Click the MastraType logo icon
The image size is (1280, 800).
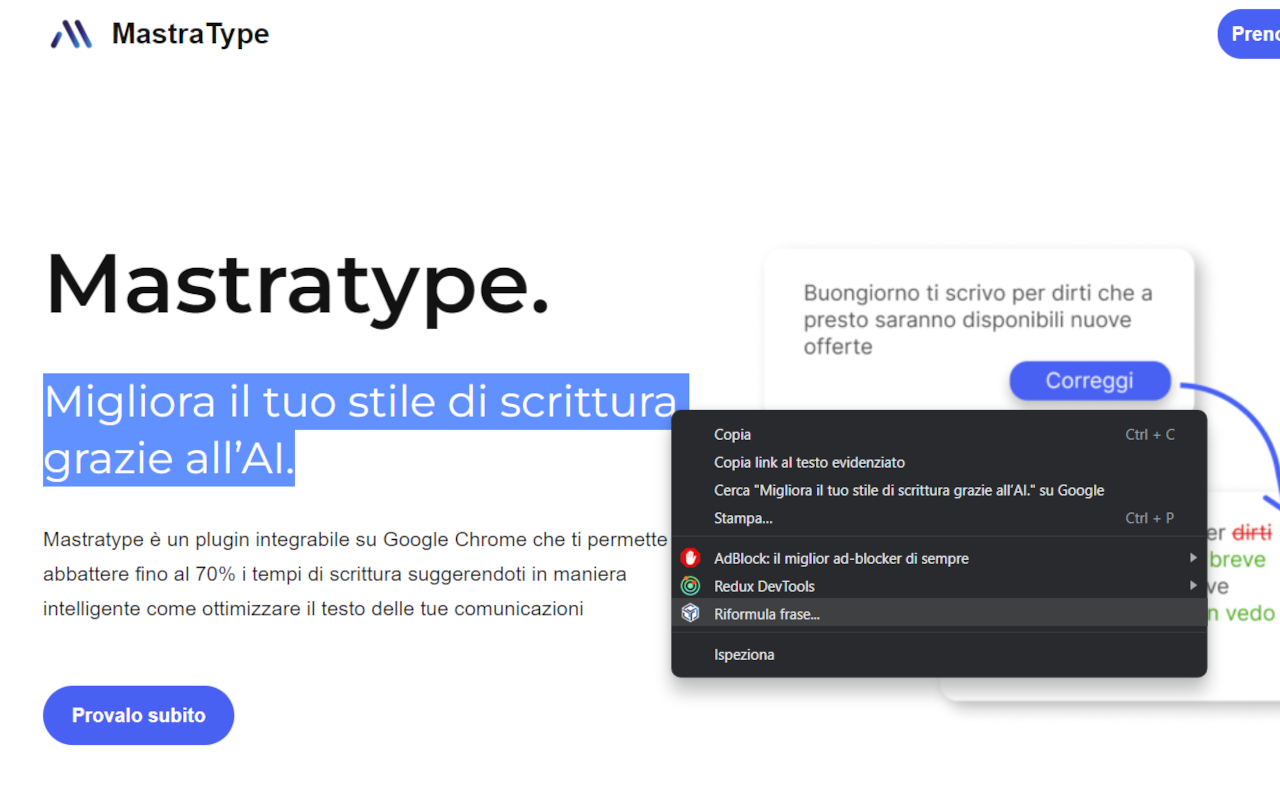click(x=71, y=34)
